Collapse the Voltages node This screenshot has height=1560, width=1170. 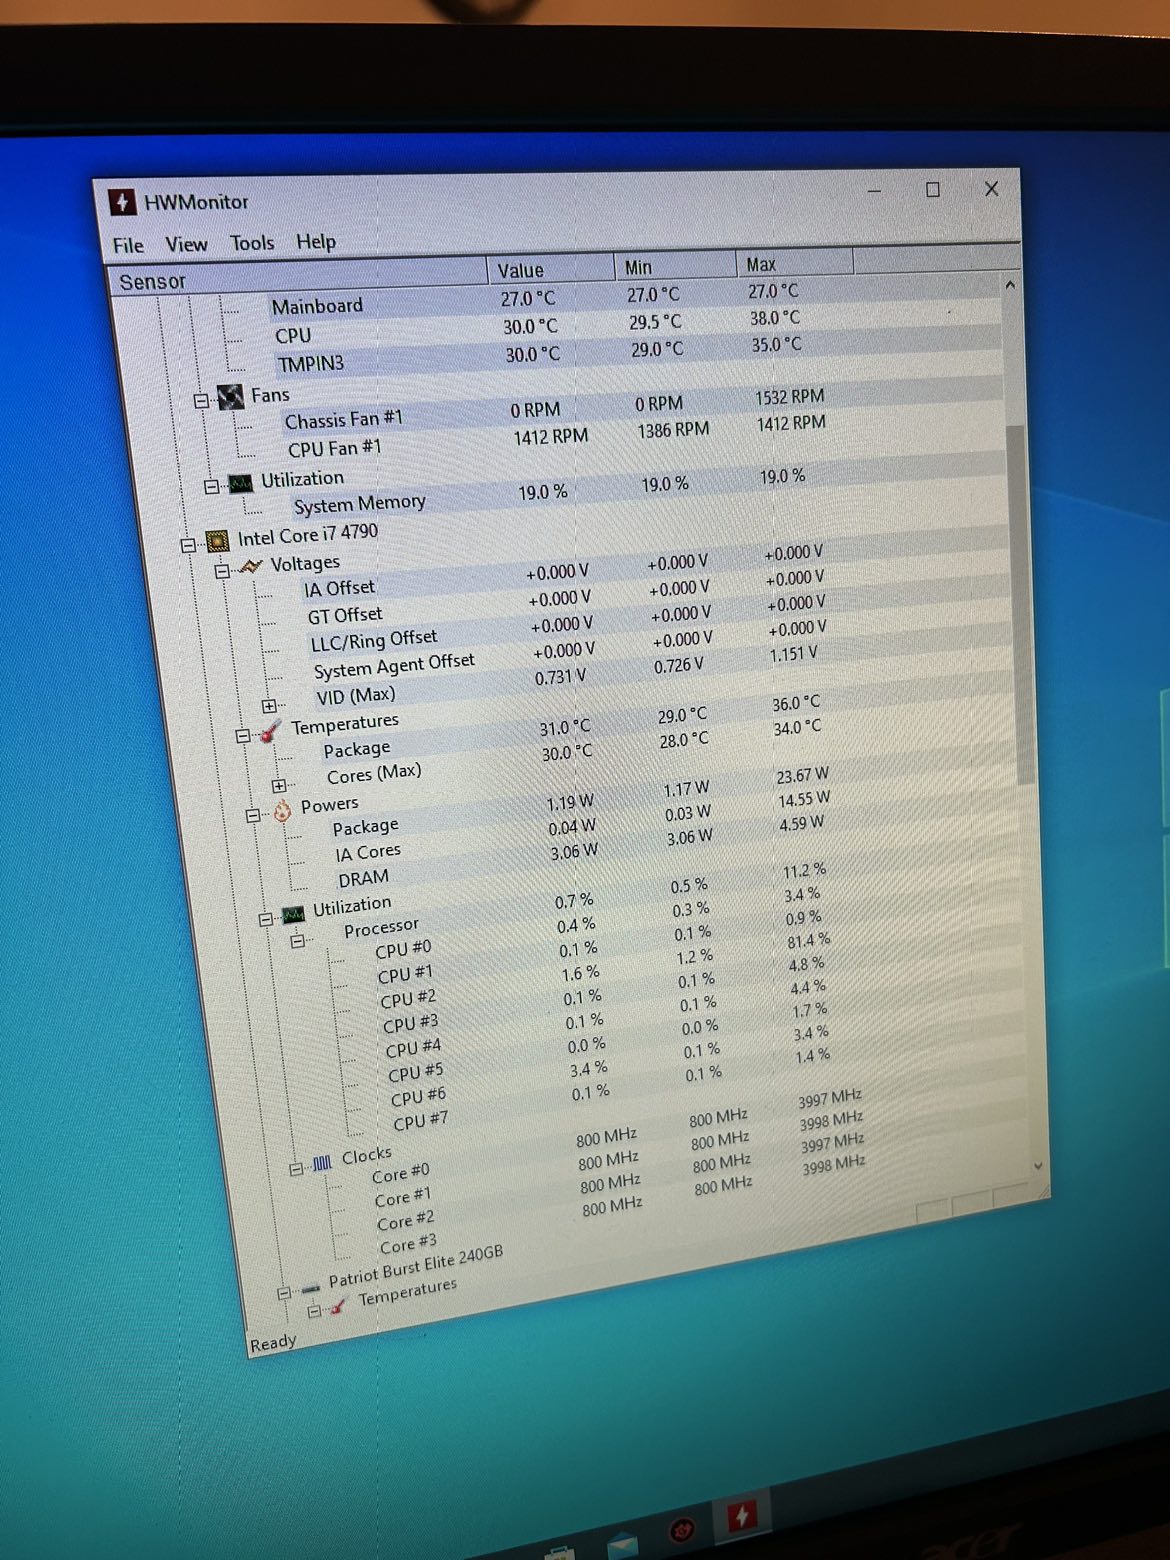(x=222, y=571)
